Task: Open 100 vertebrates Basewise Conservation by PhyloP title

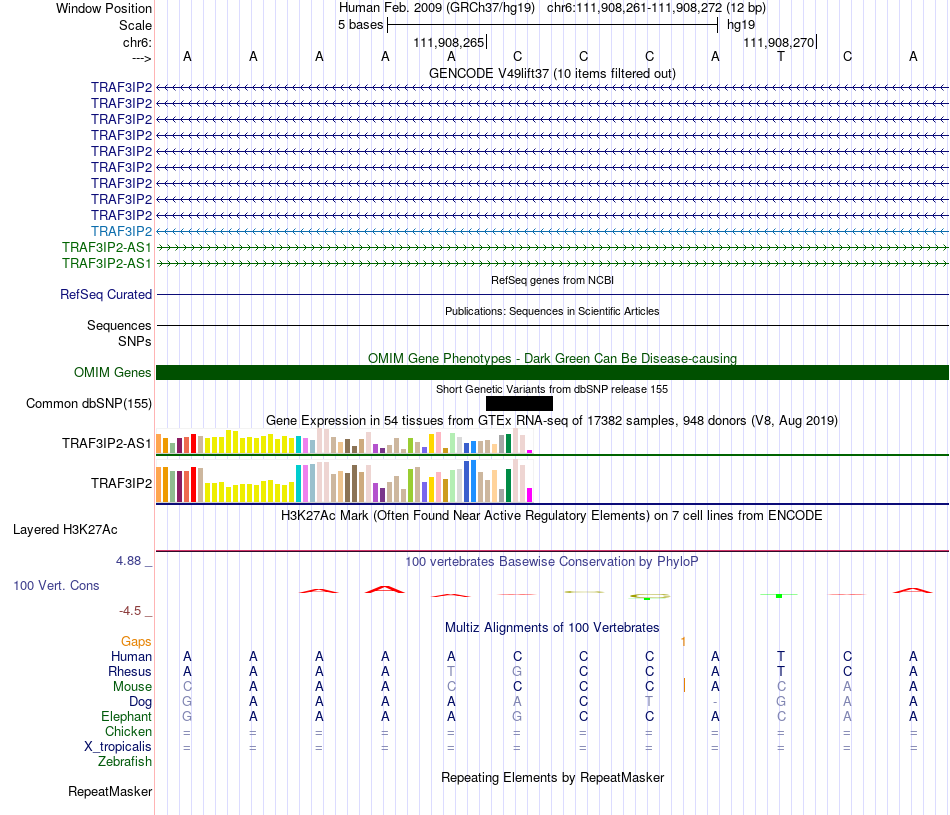Action: click(x=552, y=562)
